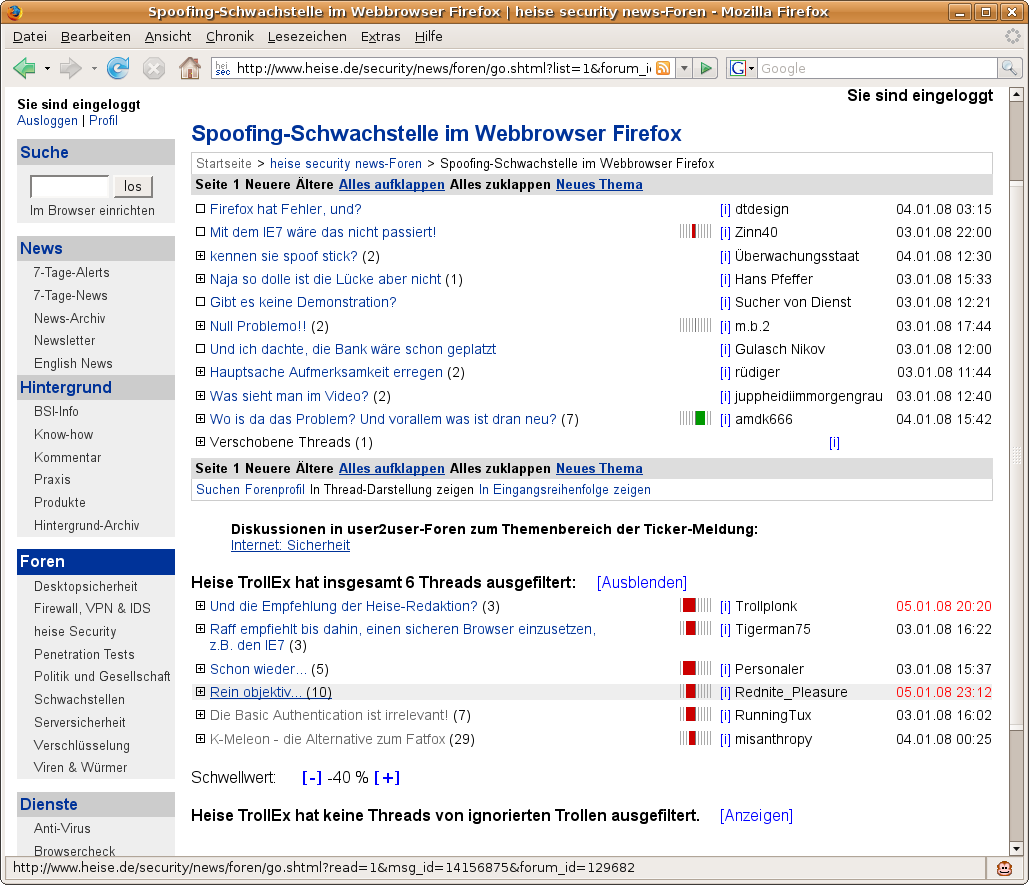The height and width of the screenshot is (885, 1029).
Task: Go back with the green arrow
Action: (x=24, y=68)
